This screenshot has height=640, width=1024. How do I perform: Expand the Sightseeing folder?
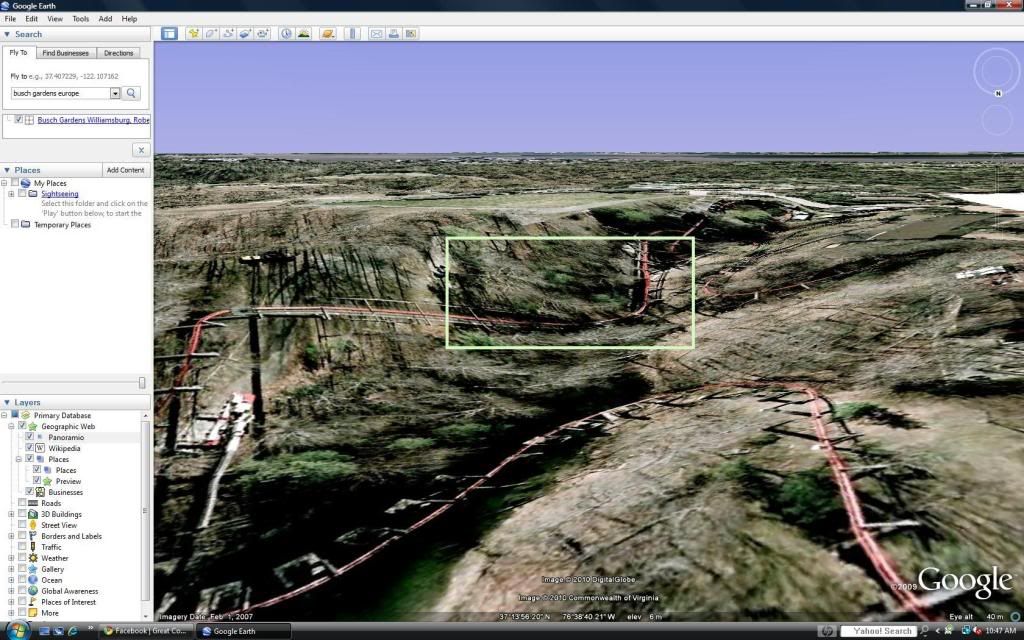10,194
